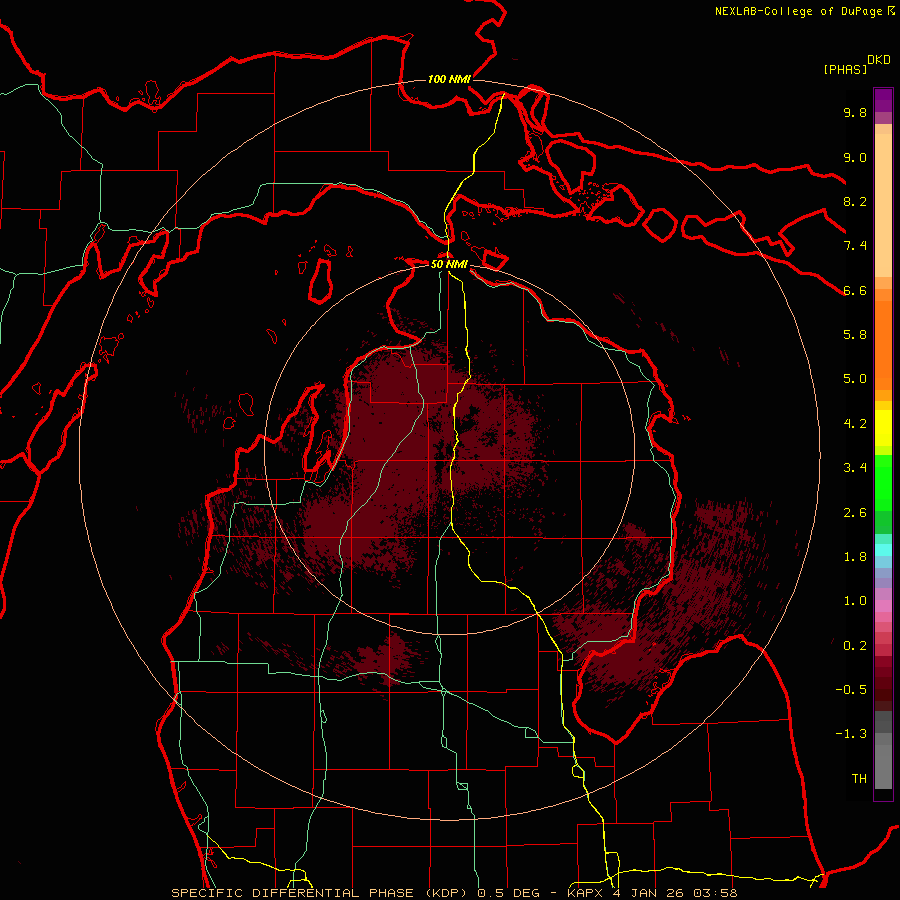Click the bright green segment of the color bar

(883, 483)
